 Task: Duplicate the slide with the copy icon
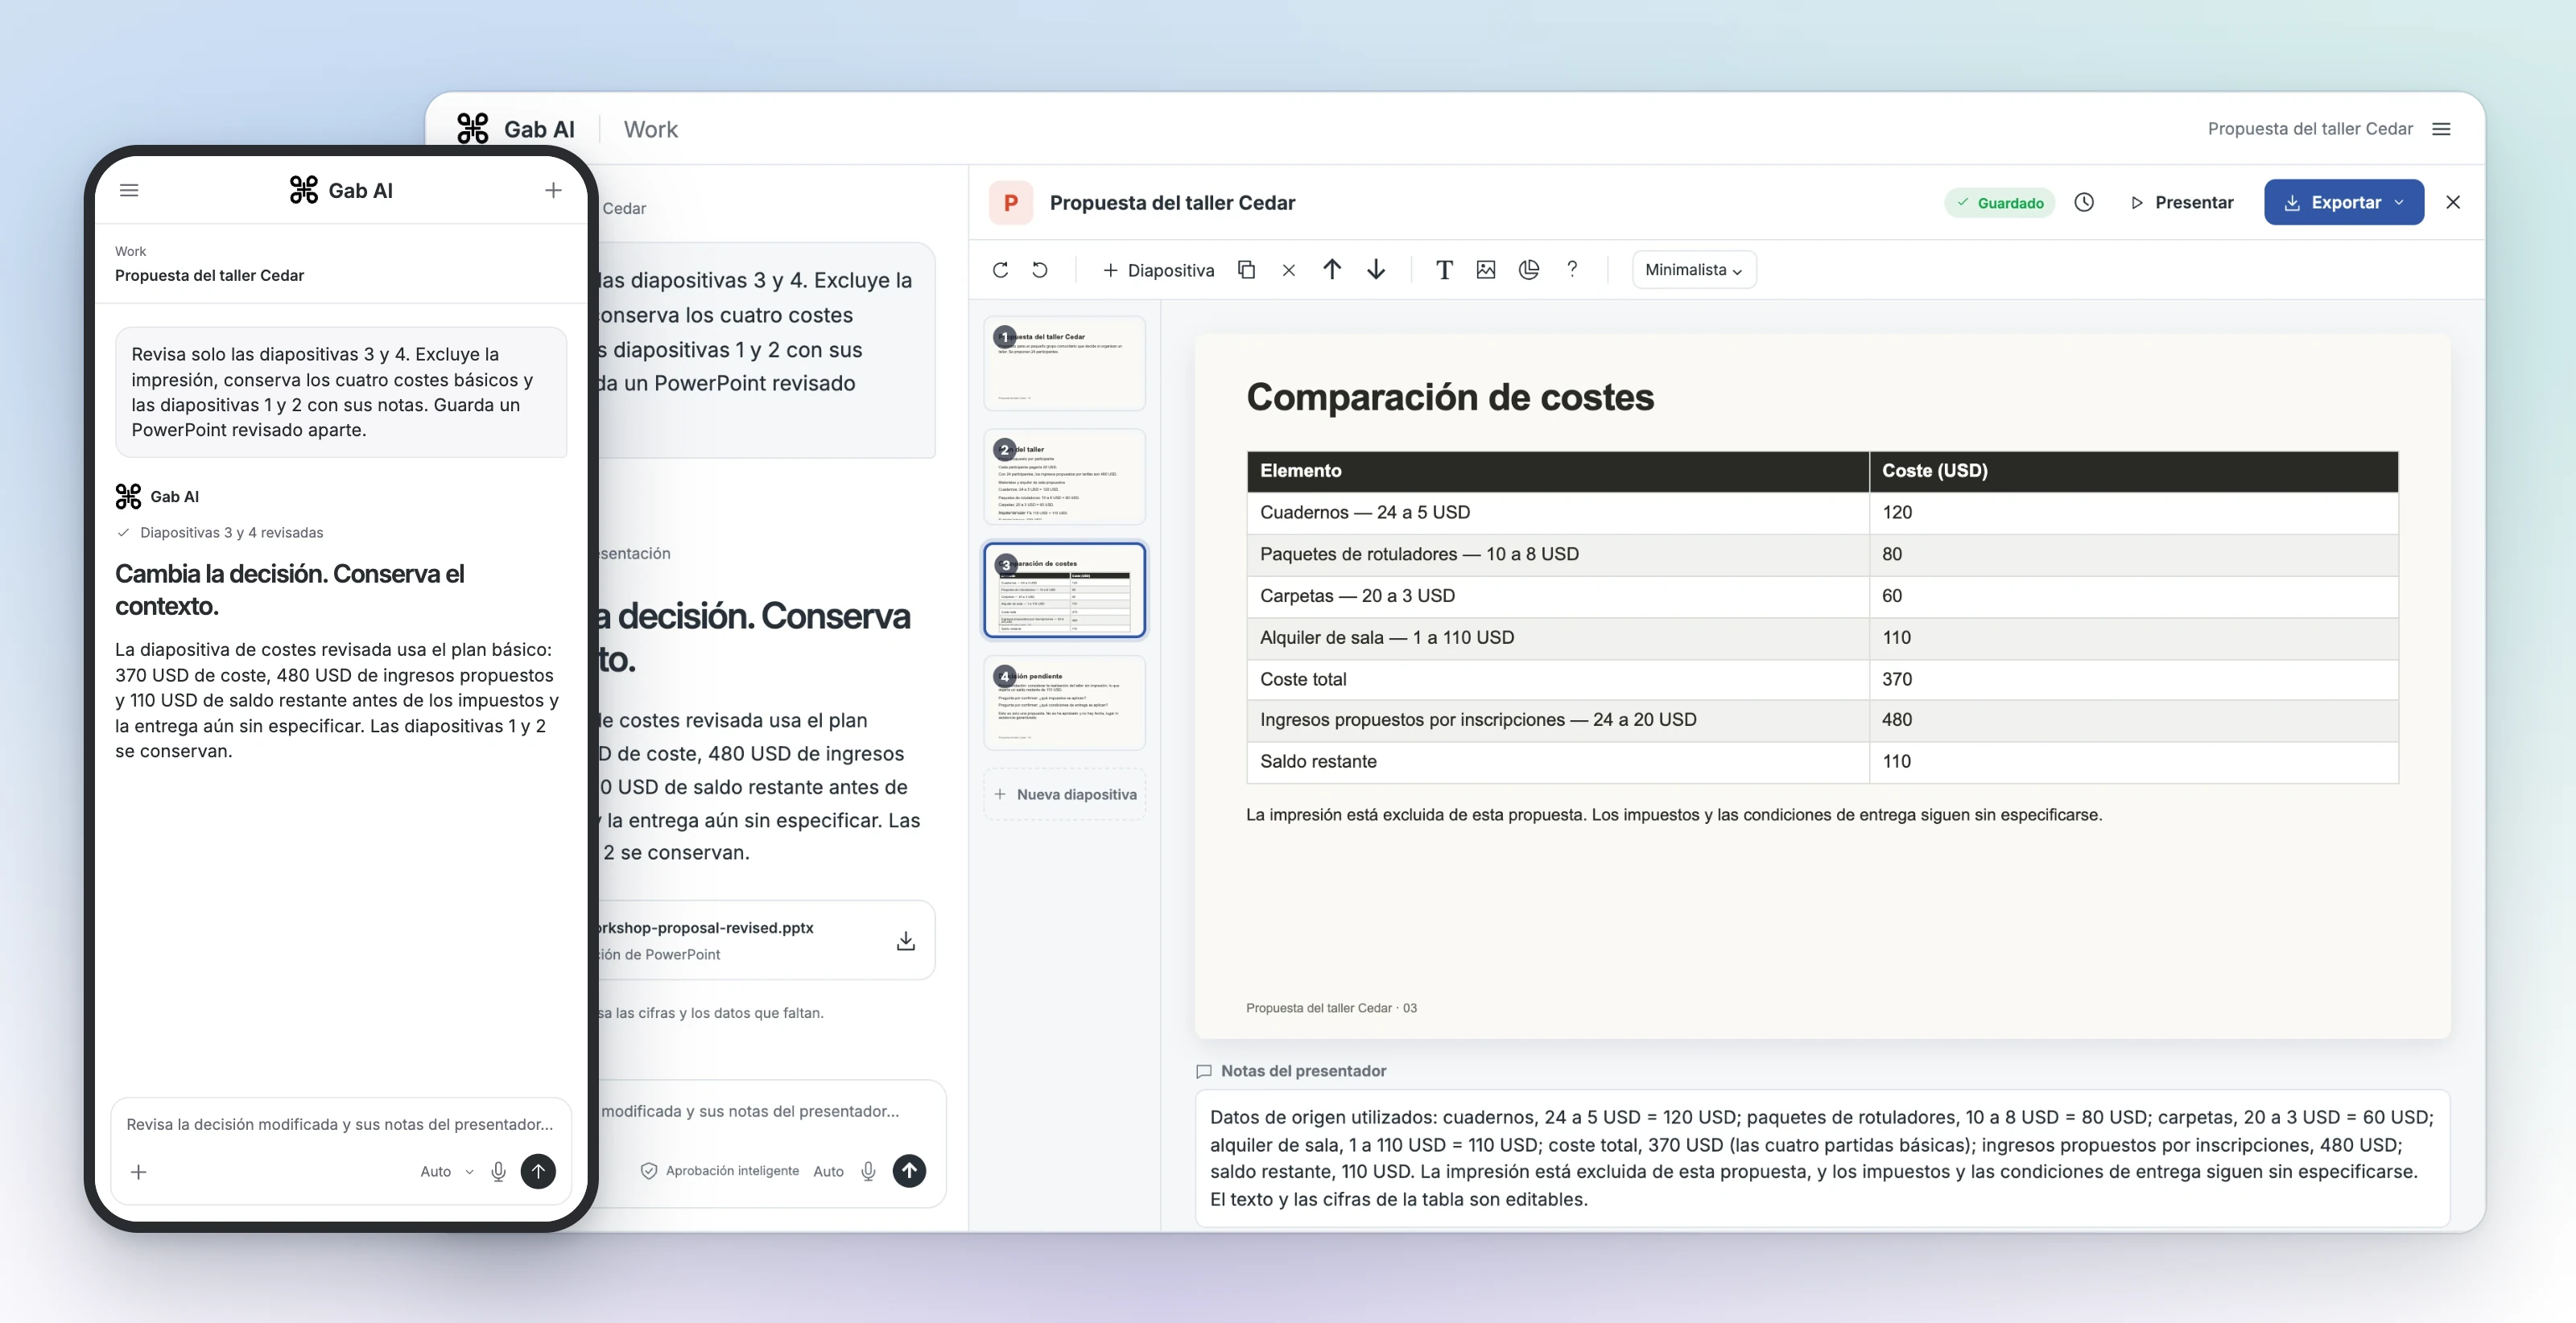[x=1246, y=270]
